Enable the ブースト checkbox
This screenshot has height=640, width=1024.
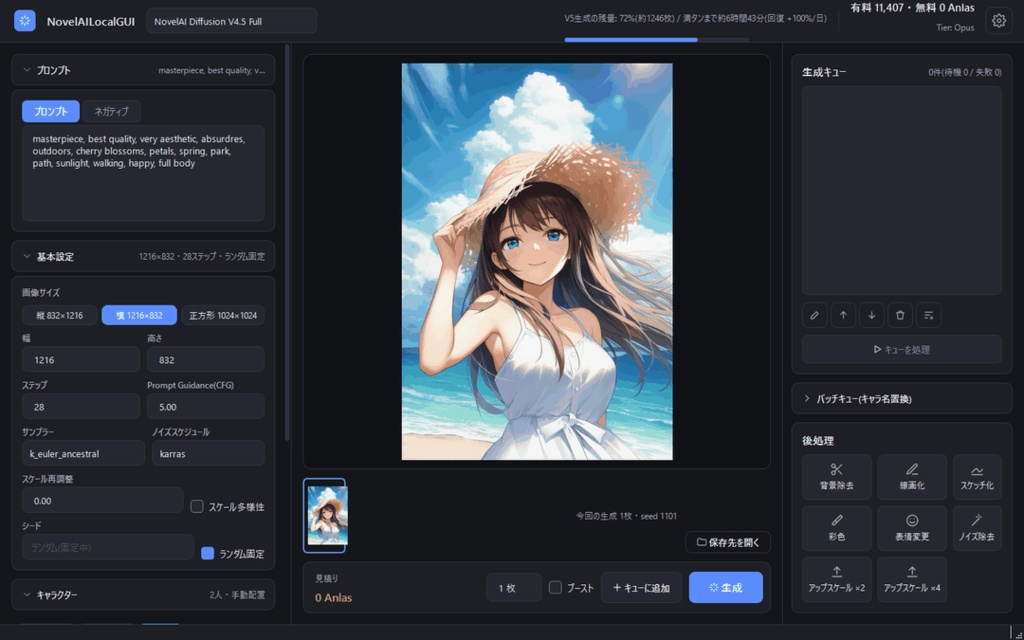(555, 587)
